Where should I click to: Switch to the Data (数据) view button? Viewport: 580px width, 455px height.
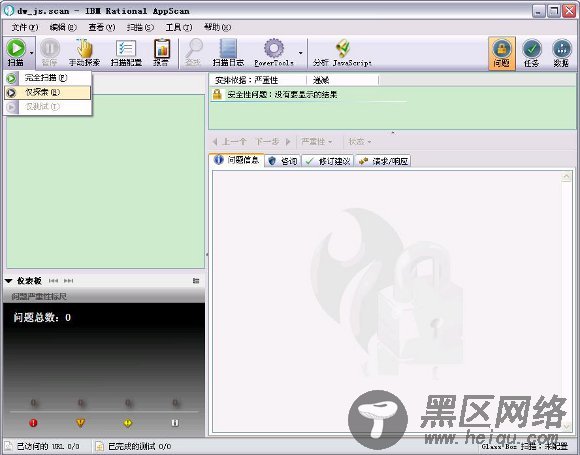(562, 53)
